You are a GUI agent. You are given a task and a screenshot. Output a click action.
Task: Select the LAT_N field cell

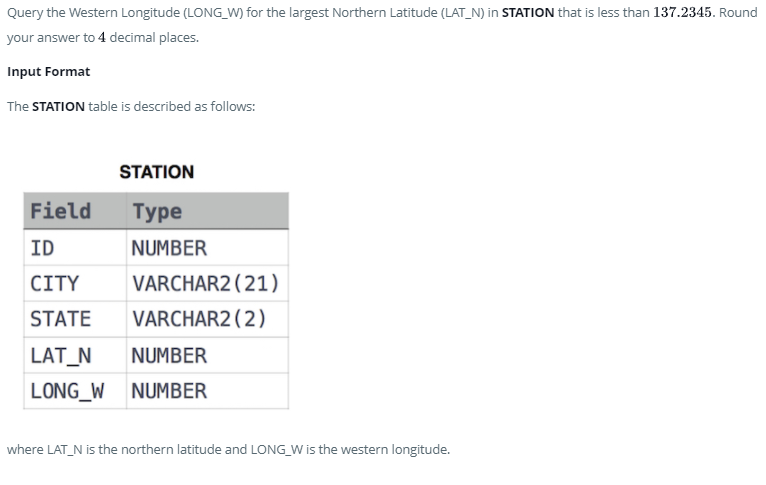(x=75, y=355)
